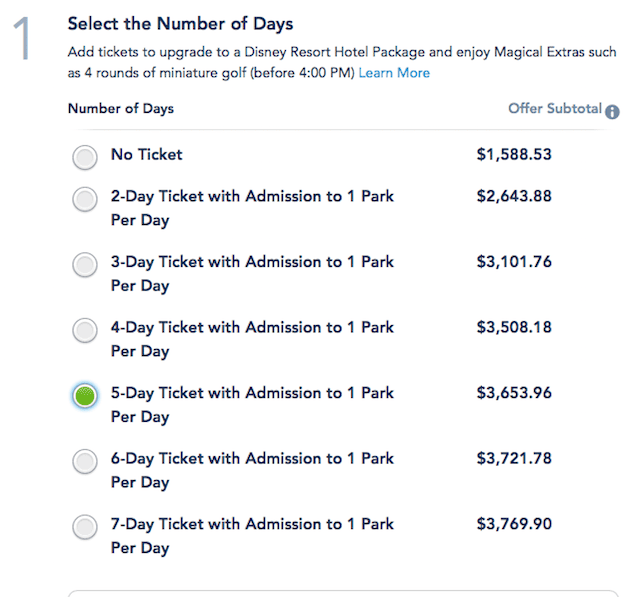
Task: Select the No Ticket radio button
Action: (85, 157)
